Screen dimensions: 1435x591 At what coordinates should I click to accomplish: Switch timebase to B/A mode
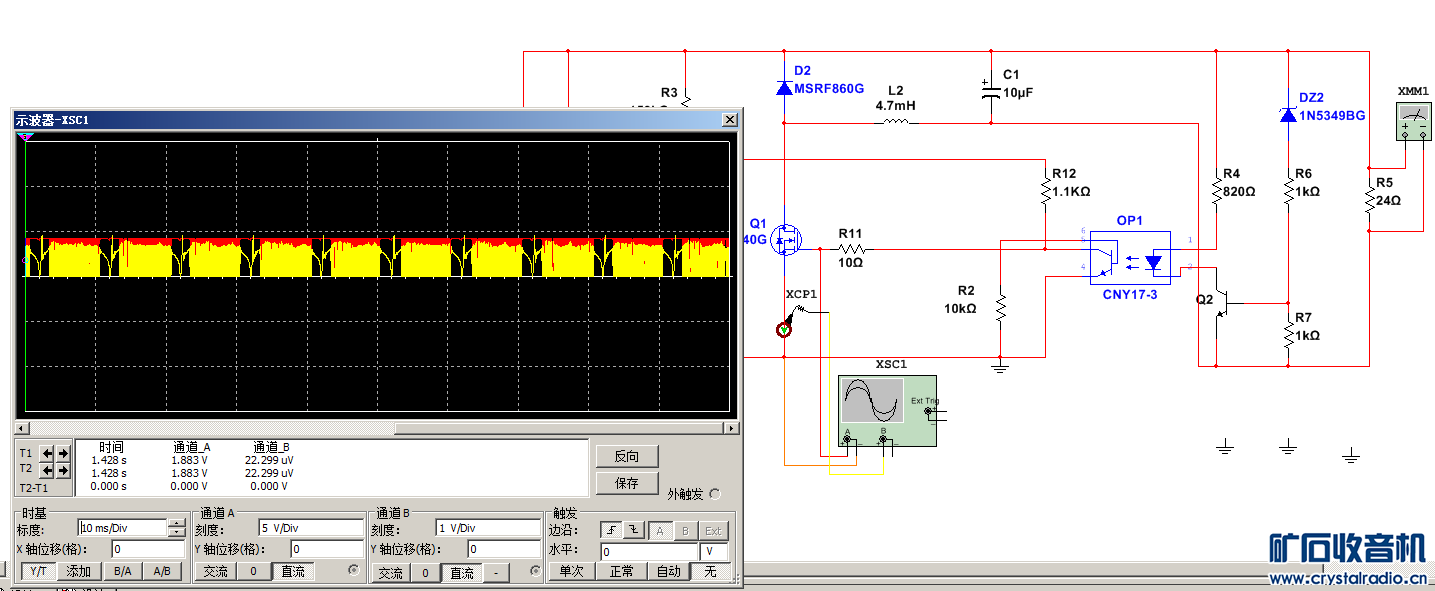tap(122, 571)
